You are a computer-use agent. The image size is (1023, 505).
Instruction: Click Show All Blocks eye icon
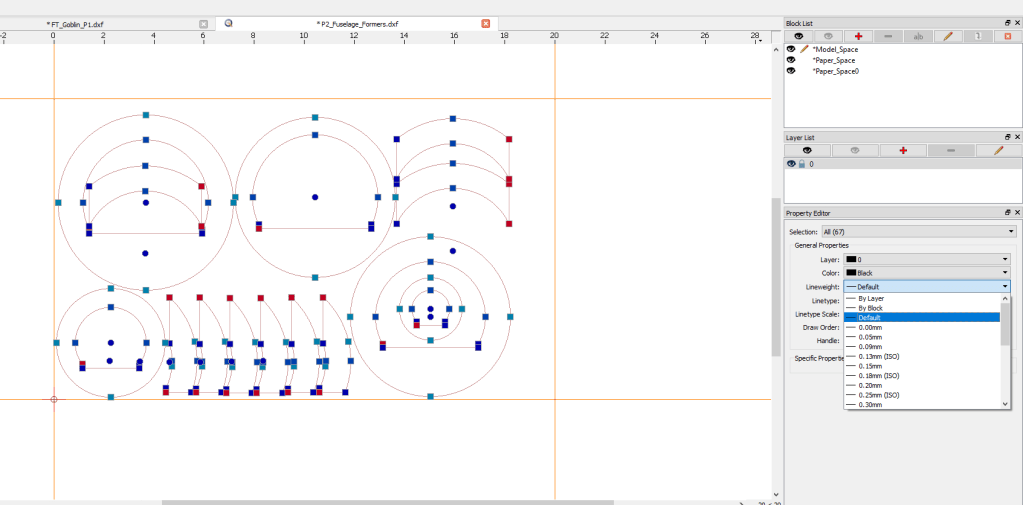tap(797, 36)
